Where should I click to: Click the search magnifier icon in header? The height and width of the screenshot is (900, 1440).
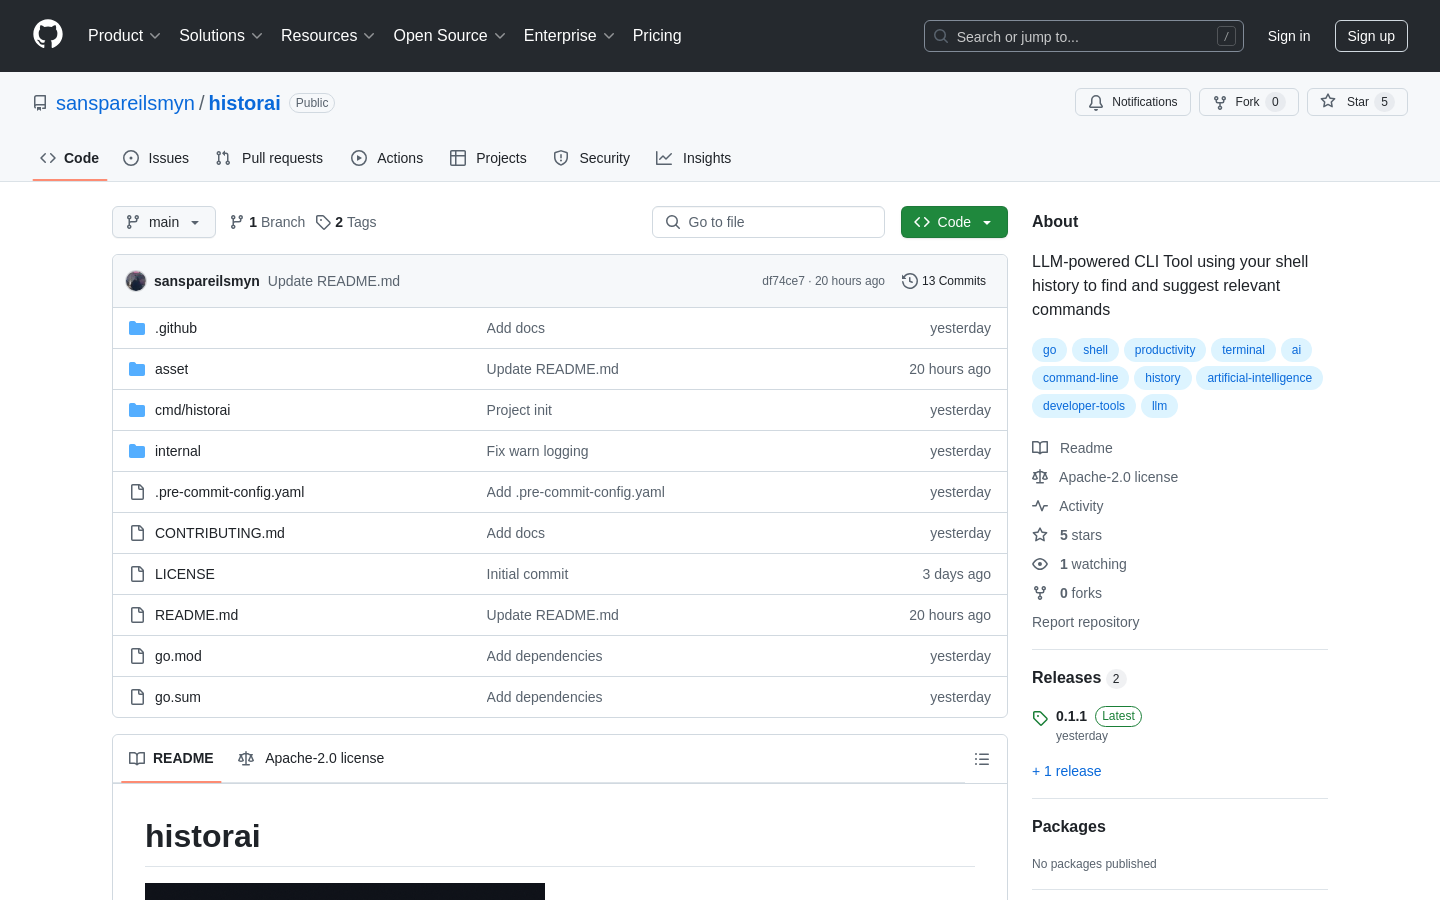pyautogui.click(x=941, y=36)
